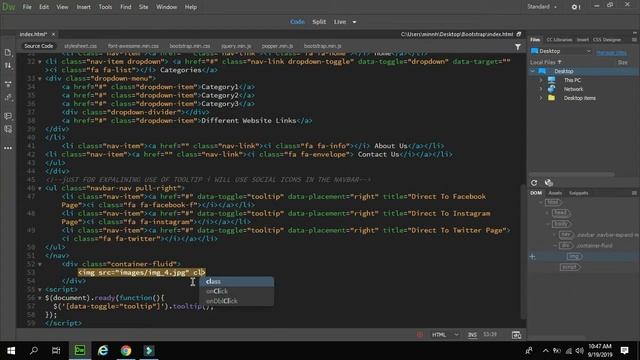Toggle the INS insert mode indicator

pyautogui.click(x=472, y=335)
